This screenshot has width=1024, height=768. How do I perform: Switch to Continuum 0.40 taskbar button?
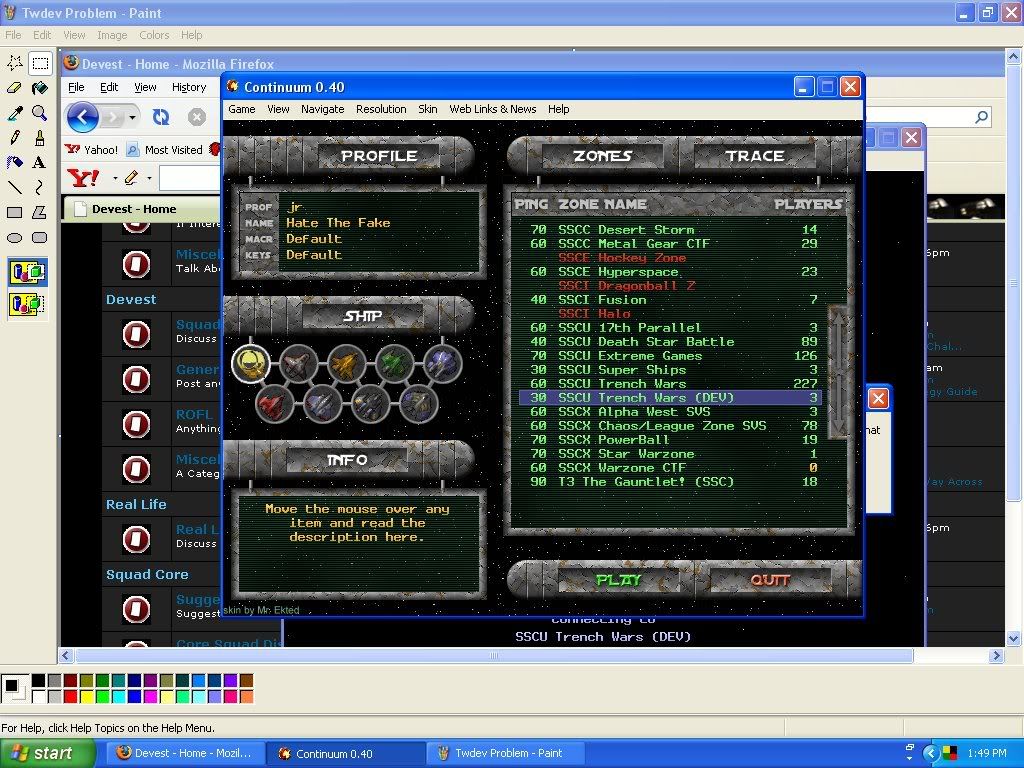[346, 754]
